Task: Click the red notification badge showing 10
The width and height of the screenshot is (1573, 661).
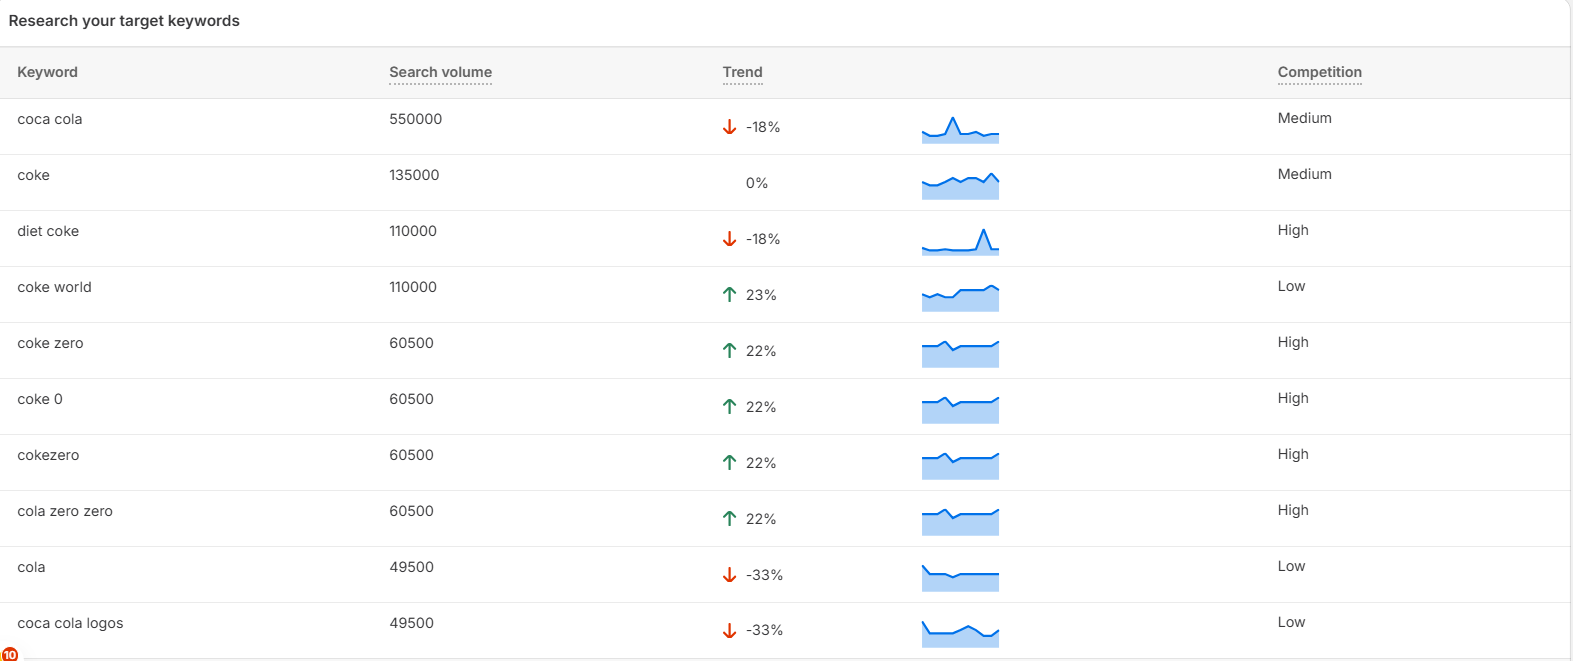Action: pyautogui.click(x=9, y=654)
